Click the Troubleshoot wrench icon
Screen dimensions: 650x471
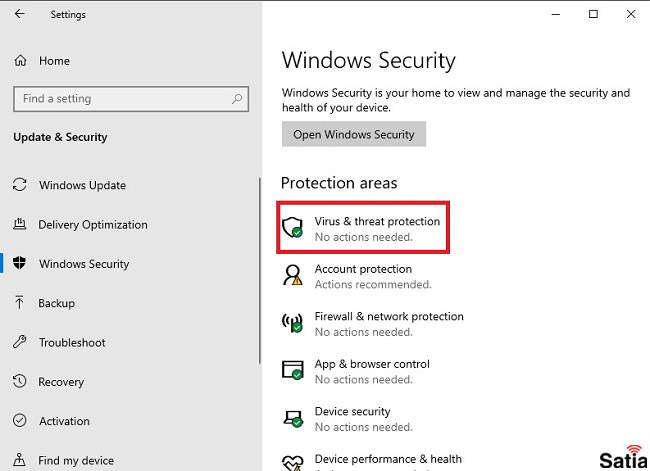[19, 342]
